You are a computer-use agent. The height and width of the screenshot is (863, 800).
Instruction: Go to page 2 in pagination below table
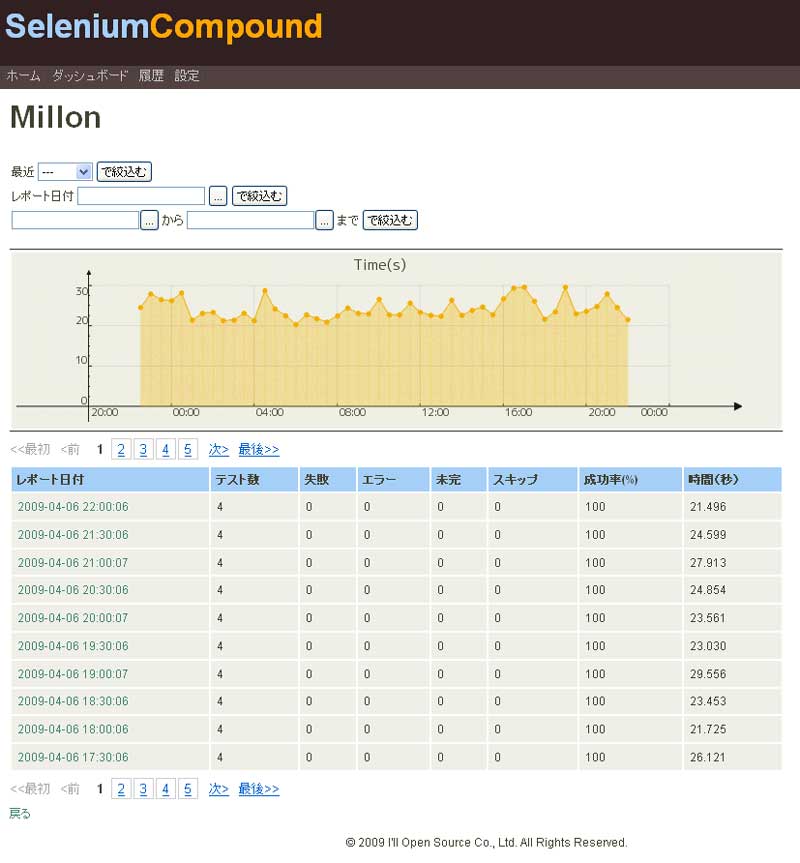(x=121, y=789)
